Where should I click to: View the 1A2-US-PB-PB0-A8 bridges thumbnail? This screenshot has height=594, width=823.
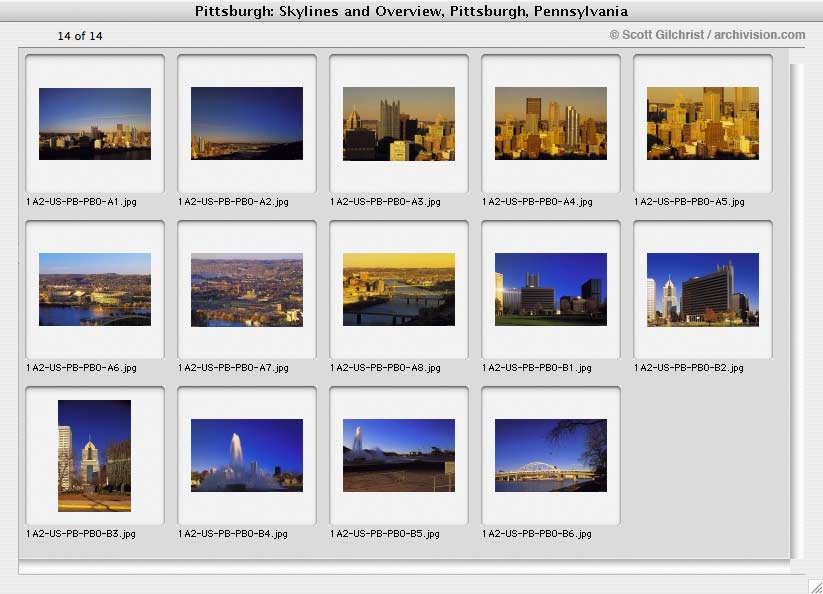(x=399, y=290)
